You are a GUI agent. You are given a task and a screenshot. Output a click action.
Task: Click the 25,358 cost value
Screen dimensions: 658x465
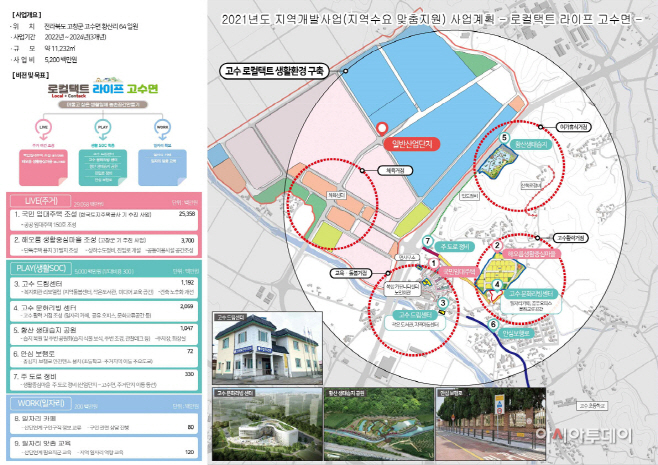(x=187, y=214)
